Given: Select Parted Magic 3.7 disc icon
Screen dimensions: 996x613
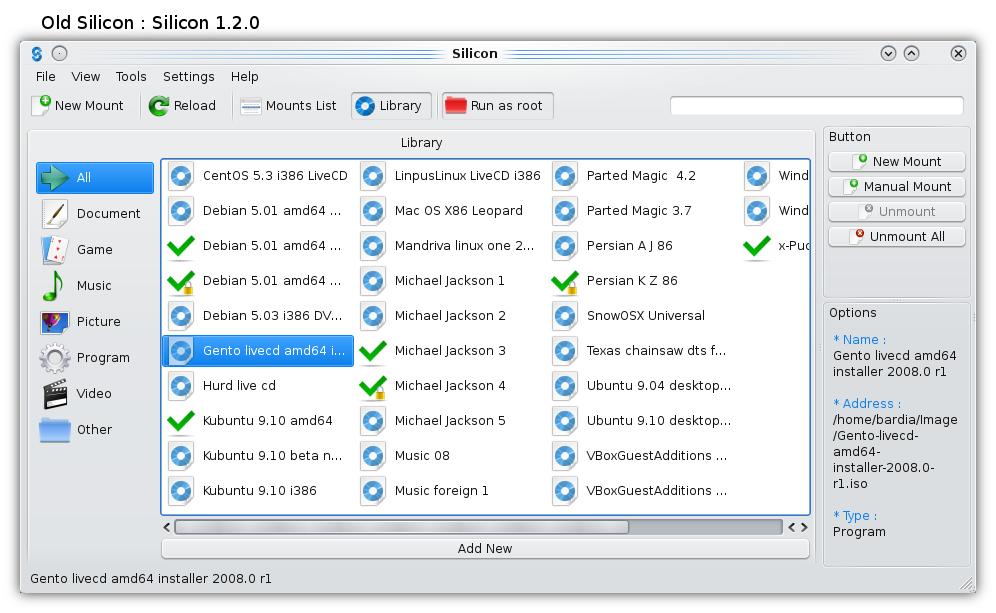Looking at the screenshot, I should [565, 211].
